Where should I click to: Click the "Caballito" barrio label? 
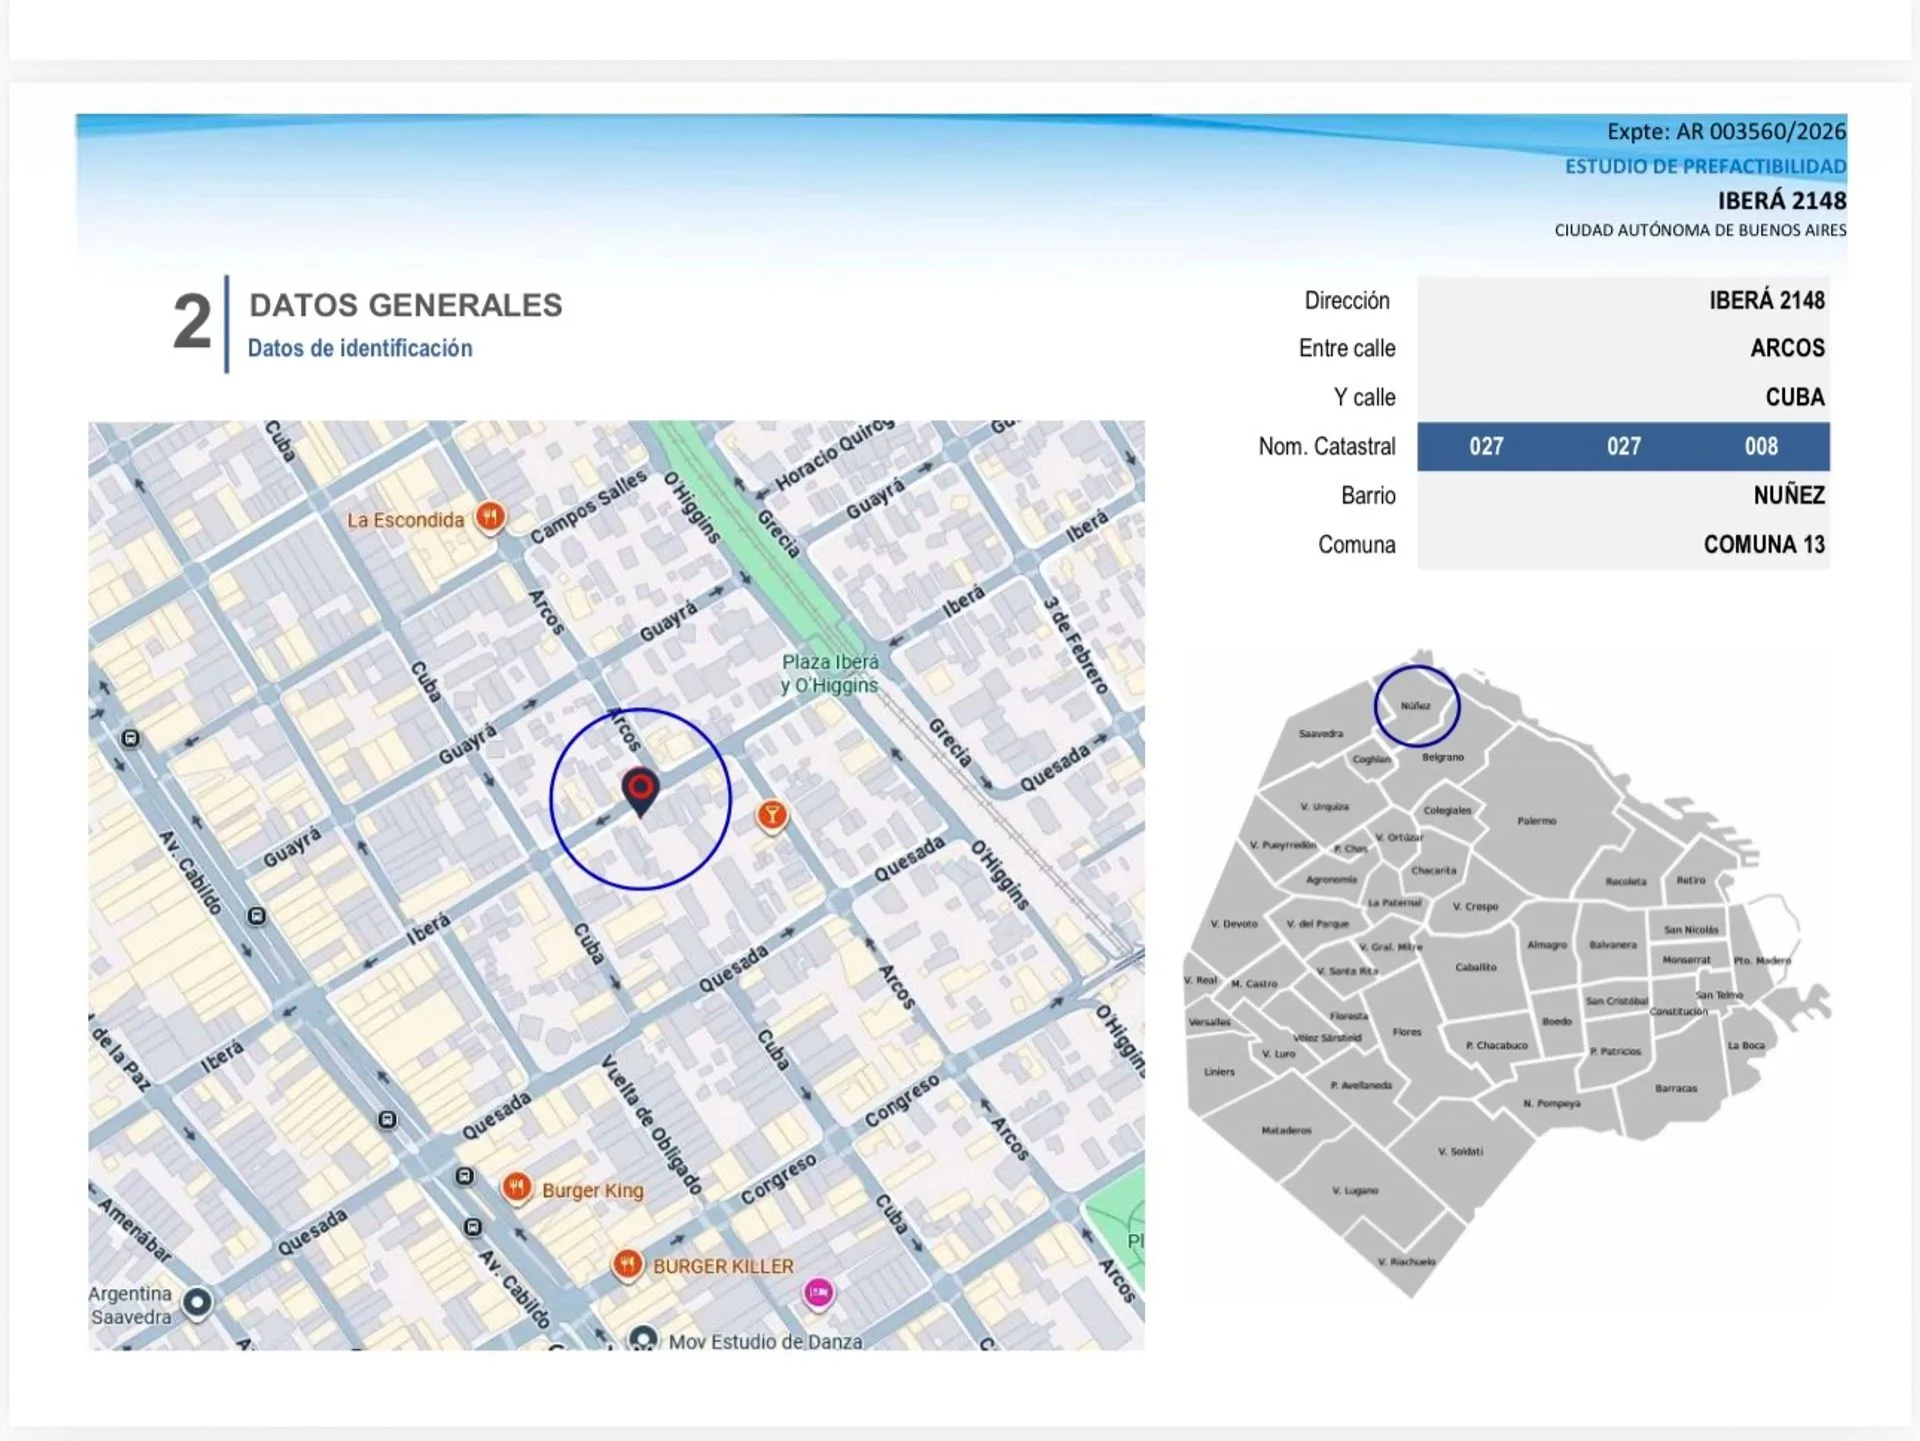click(x=1475, y=967)
